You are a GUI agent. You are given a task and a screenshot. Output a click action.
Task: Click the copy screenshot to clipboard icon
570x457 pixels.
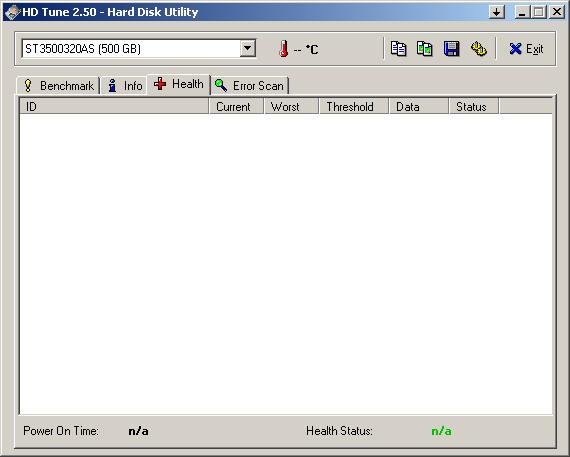click(x=425, y=48)
